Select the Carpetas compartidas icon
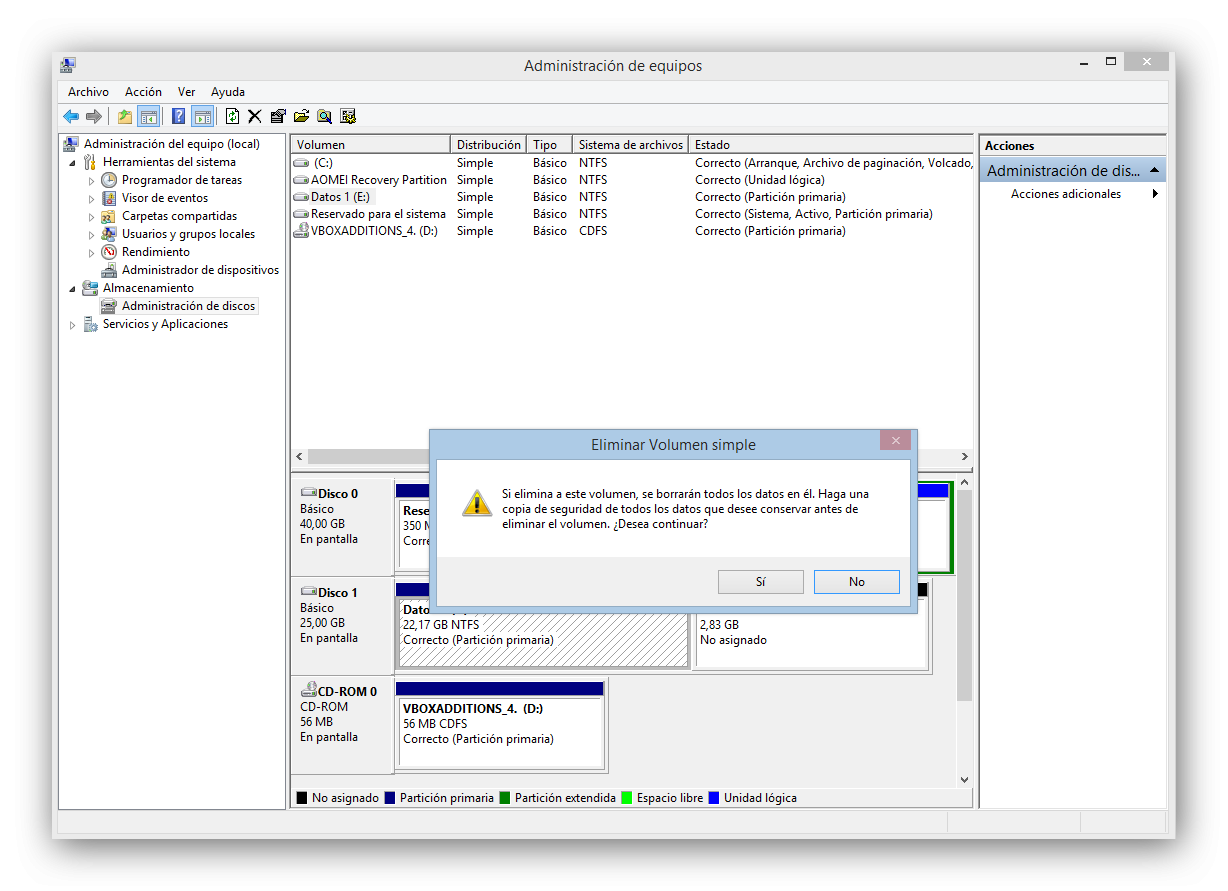This screenshot has width=1228, height=891. [109, 216]
